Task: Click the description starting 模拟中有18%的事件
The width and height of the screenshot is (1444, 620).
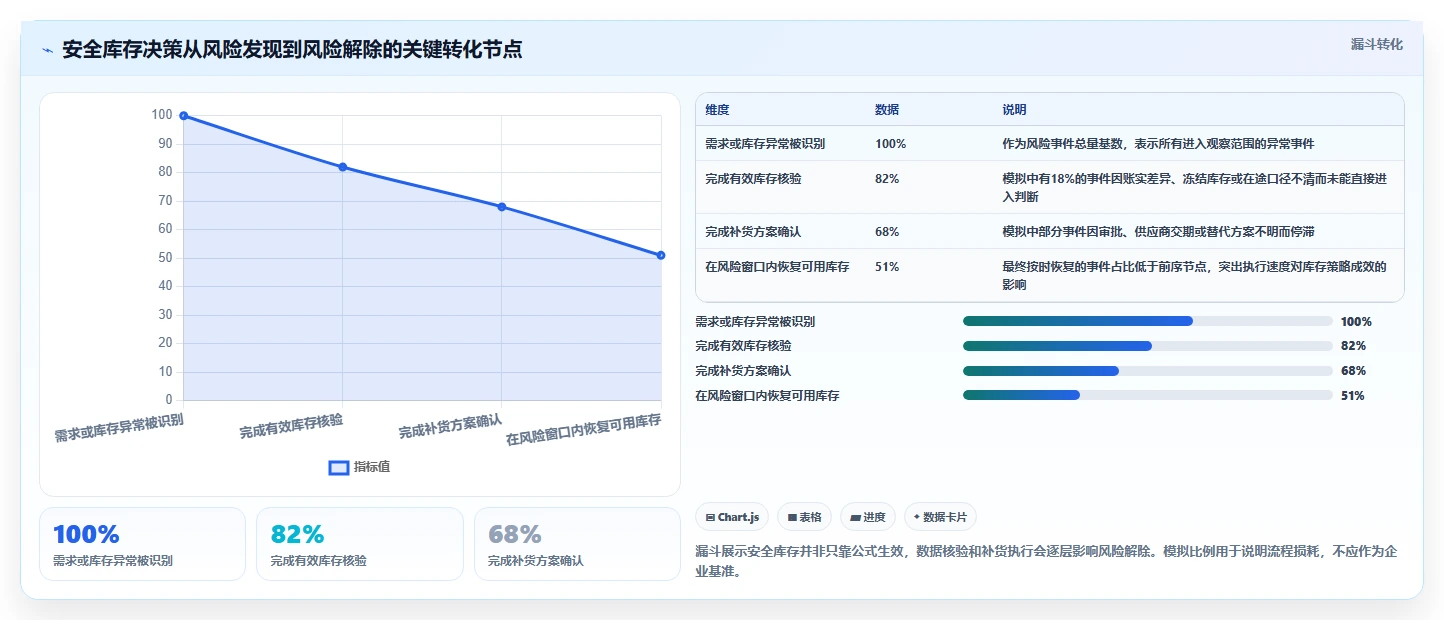Action: [x=1195, y=187]
